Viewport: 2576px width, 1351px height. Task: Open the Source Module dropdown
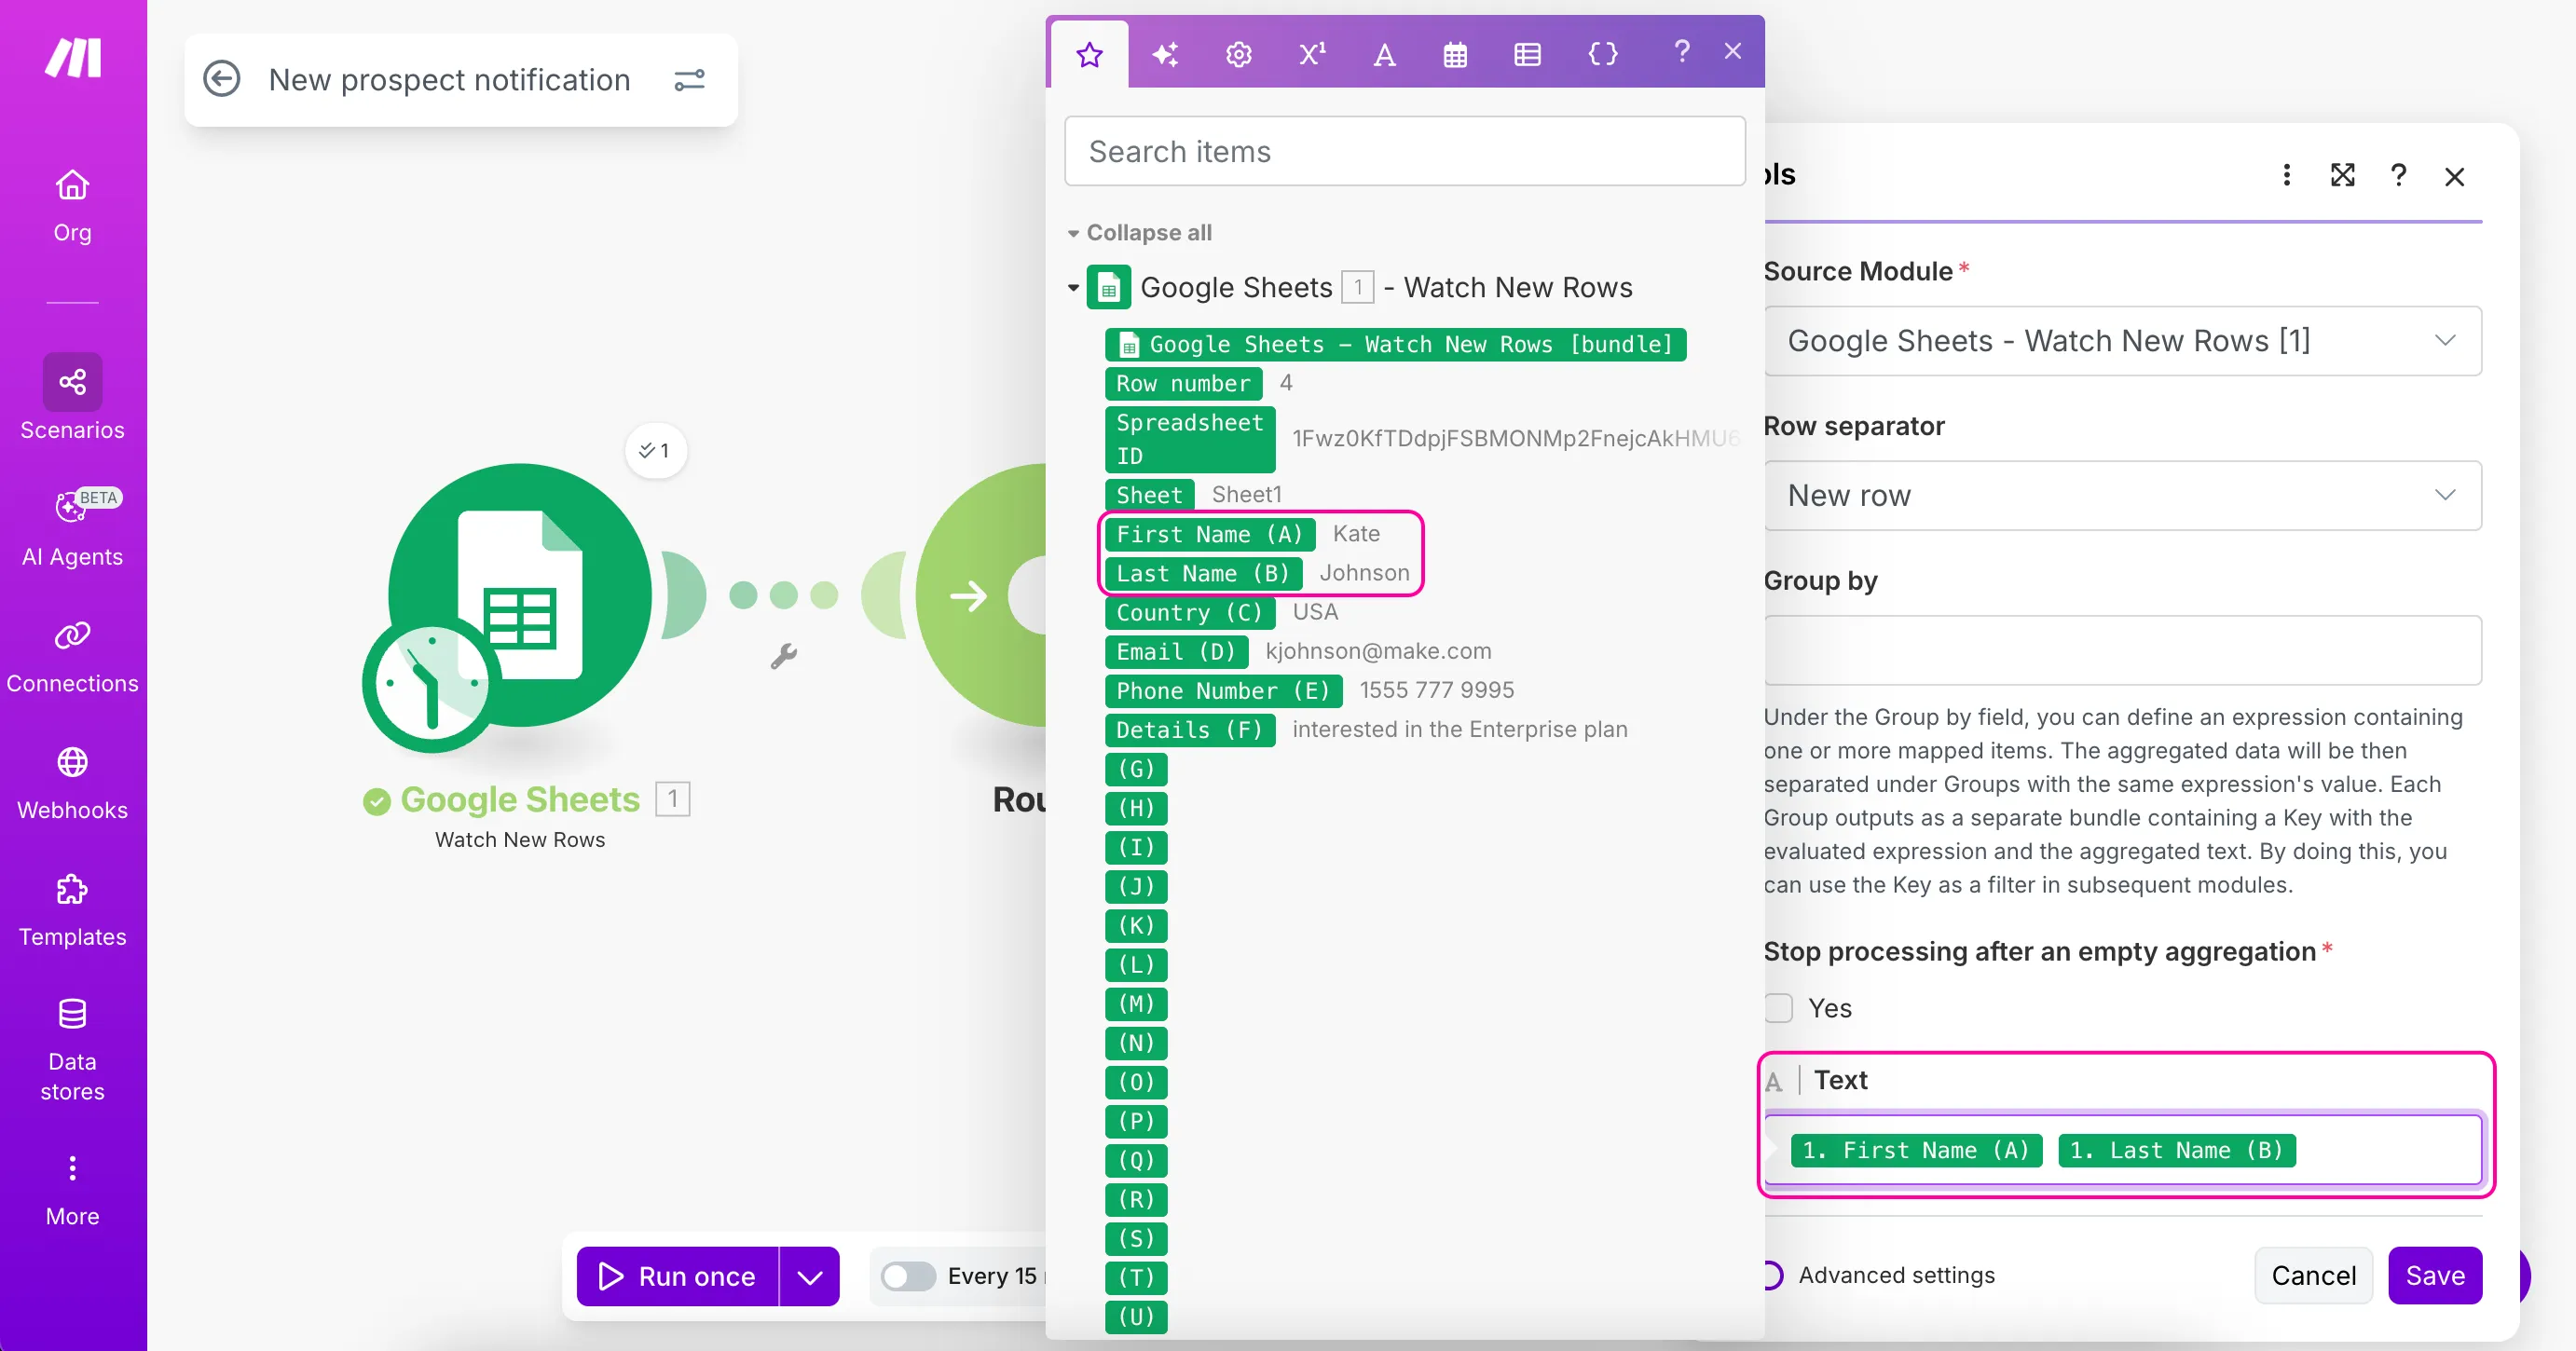[x=2122, y=341]
